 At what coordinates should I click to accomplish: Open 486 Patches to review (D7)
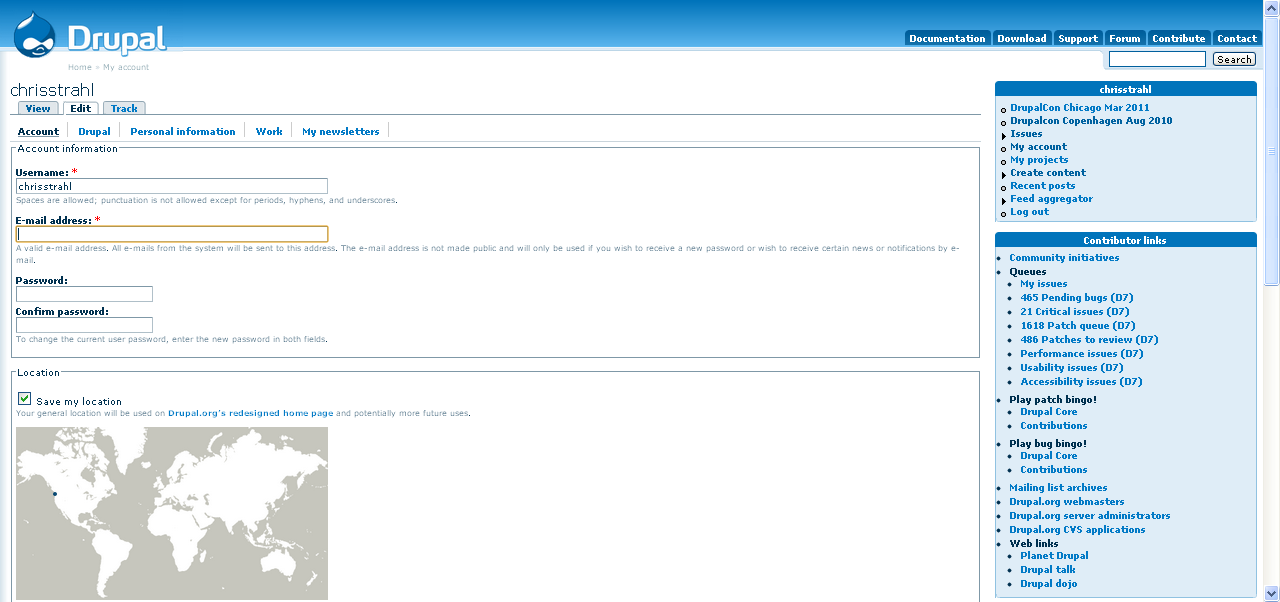point(1089,340)
